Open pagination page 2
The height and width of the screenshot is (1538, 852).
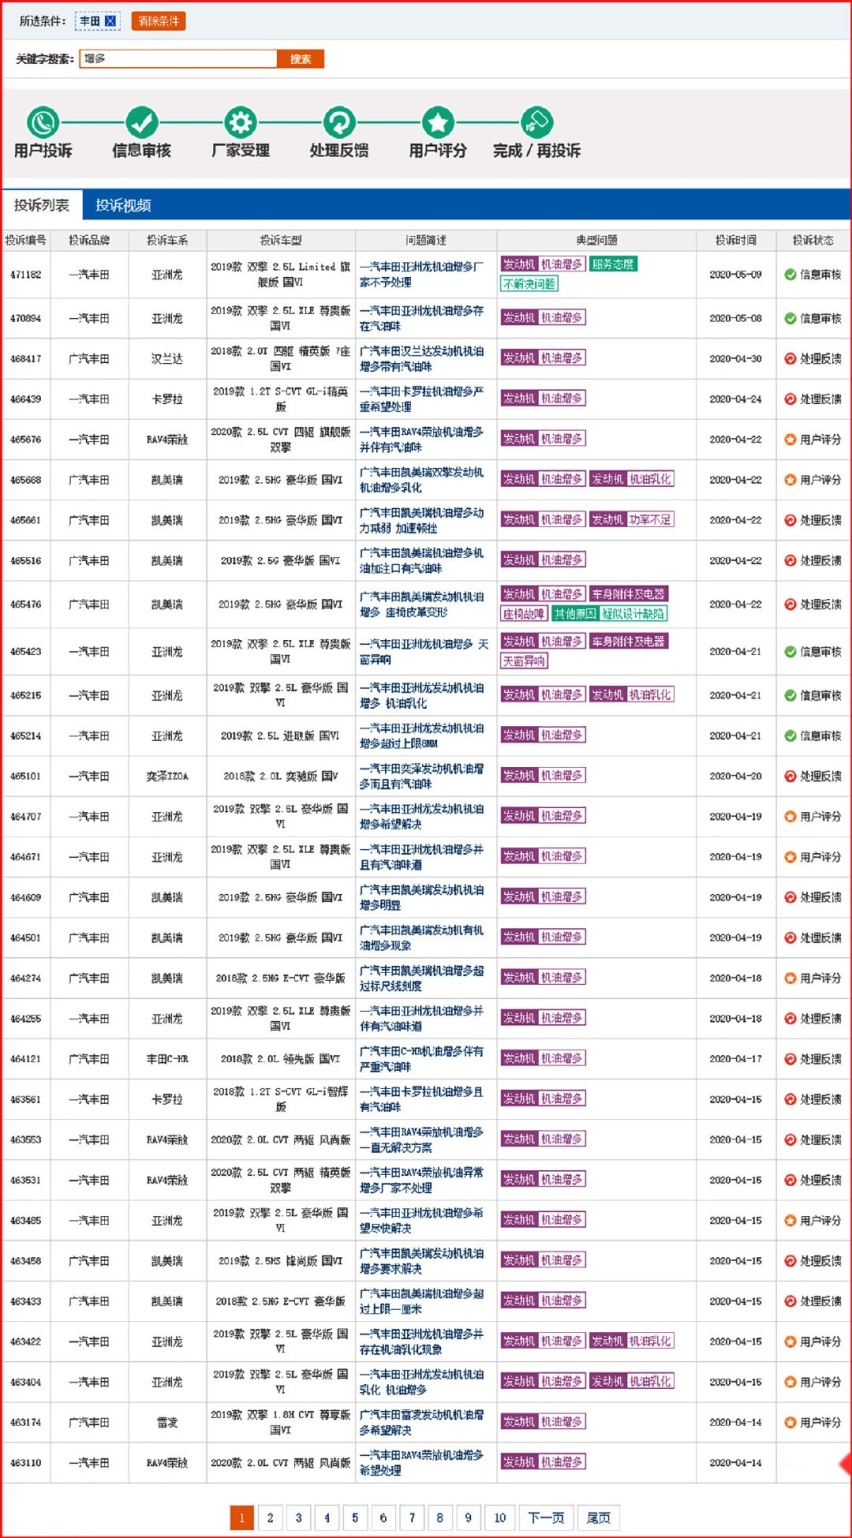[x=270, y=1517]
